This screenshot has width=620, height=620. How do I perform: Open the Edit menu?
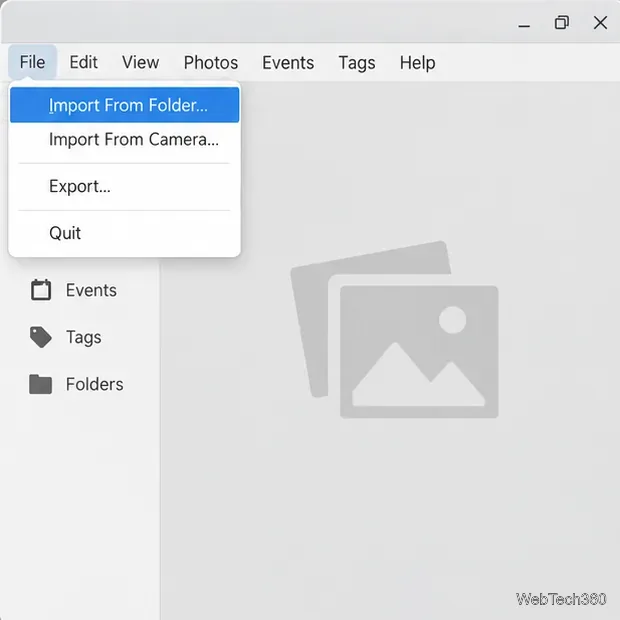(x=83, y=62)
